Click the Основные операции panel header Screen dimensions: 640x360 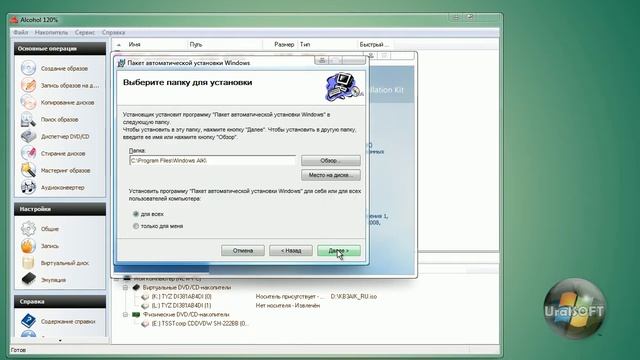click(x=60, y=49)
